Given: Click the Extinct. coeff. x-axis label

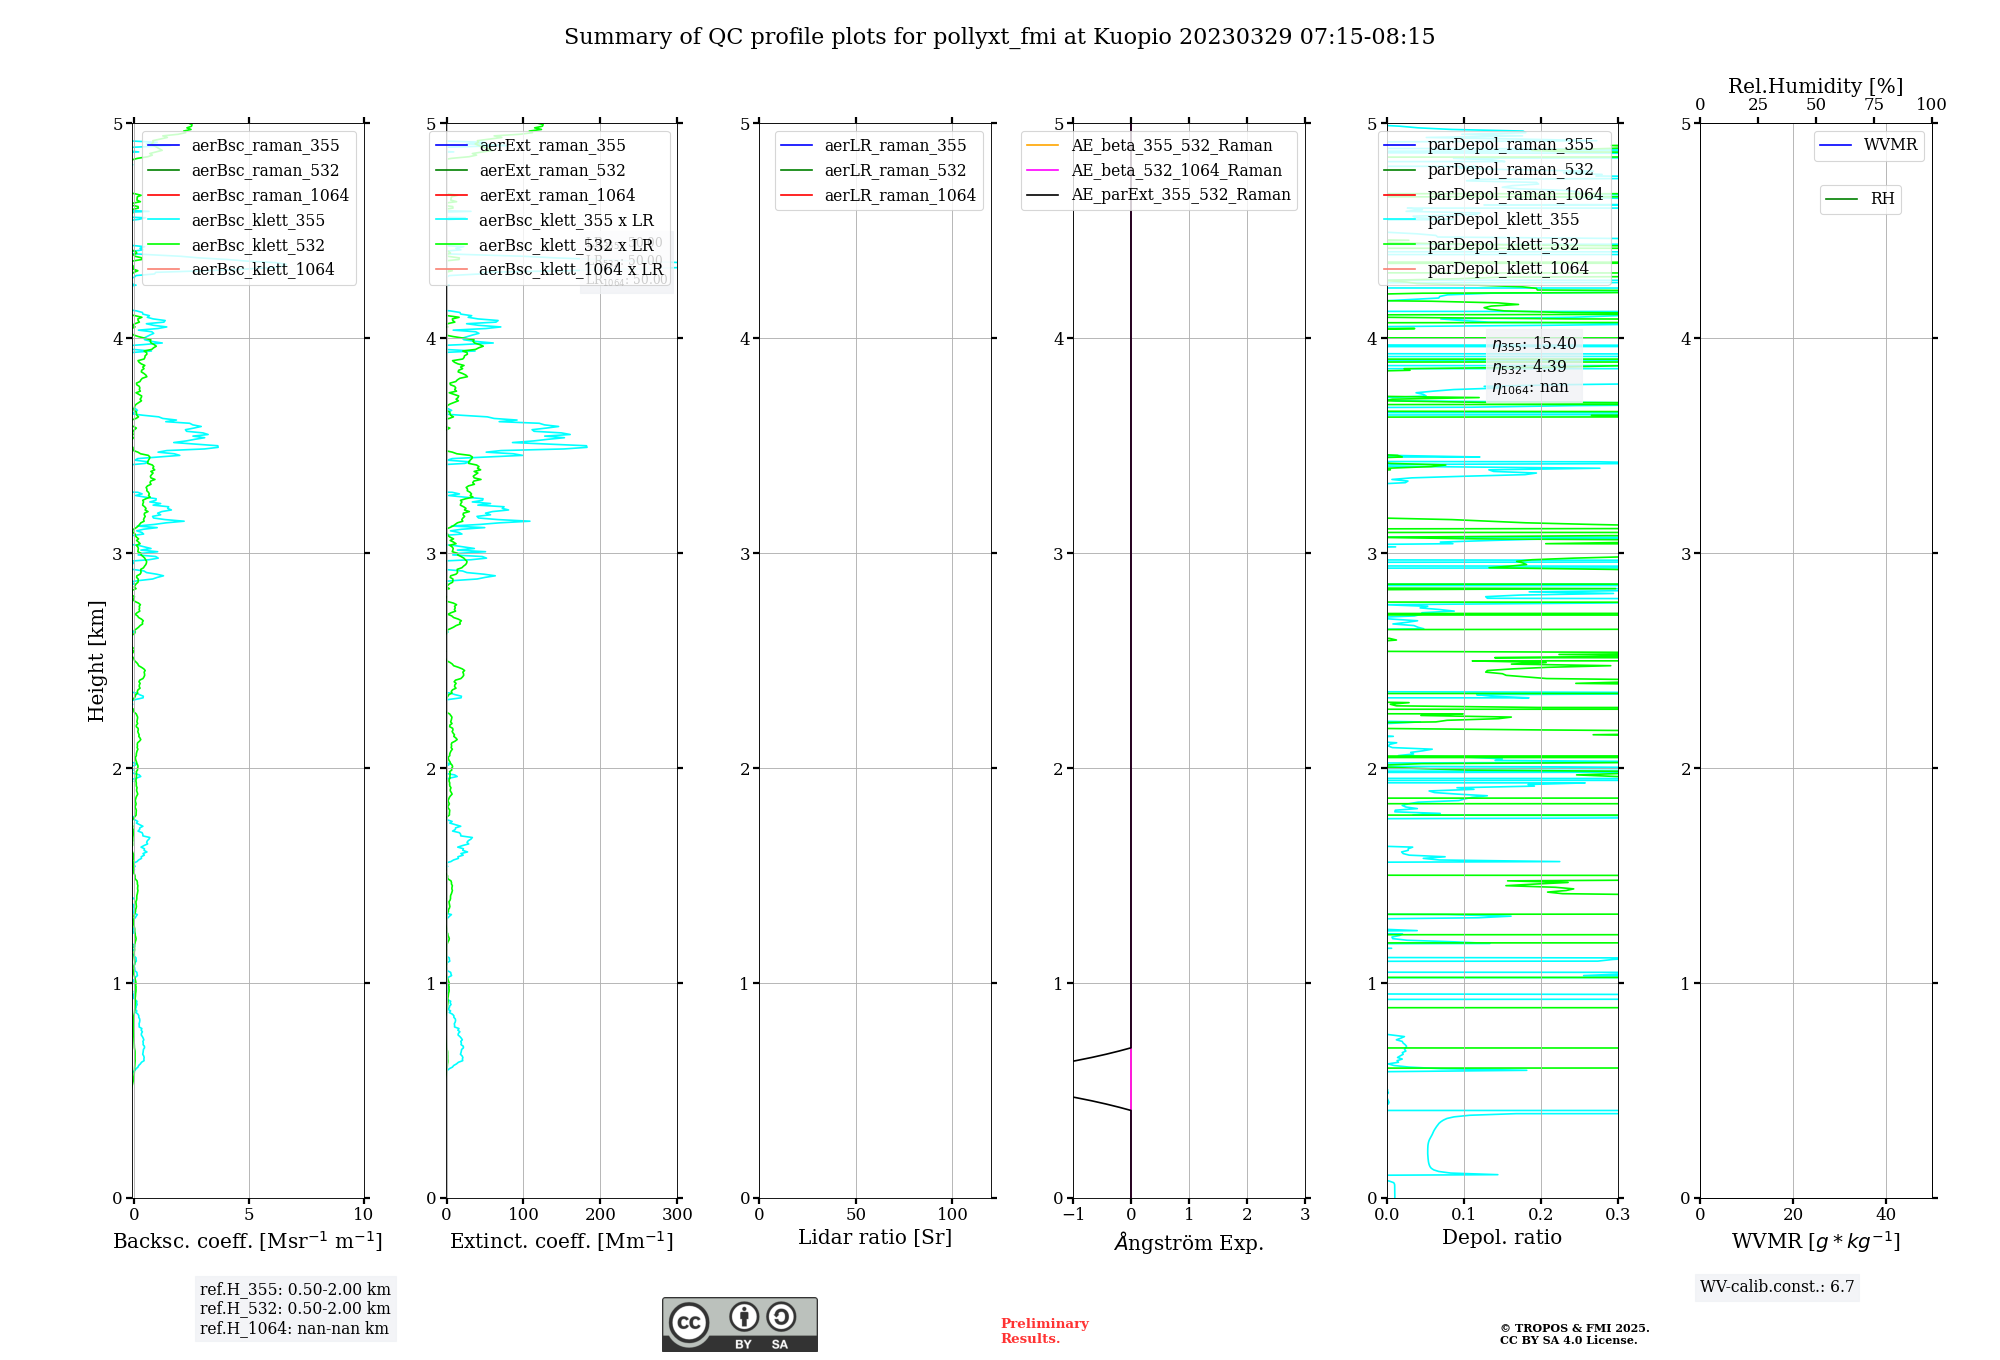Looking at the screenshot, I should pyautogui.click(x=562, y=1241).
